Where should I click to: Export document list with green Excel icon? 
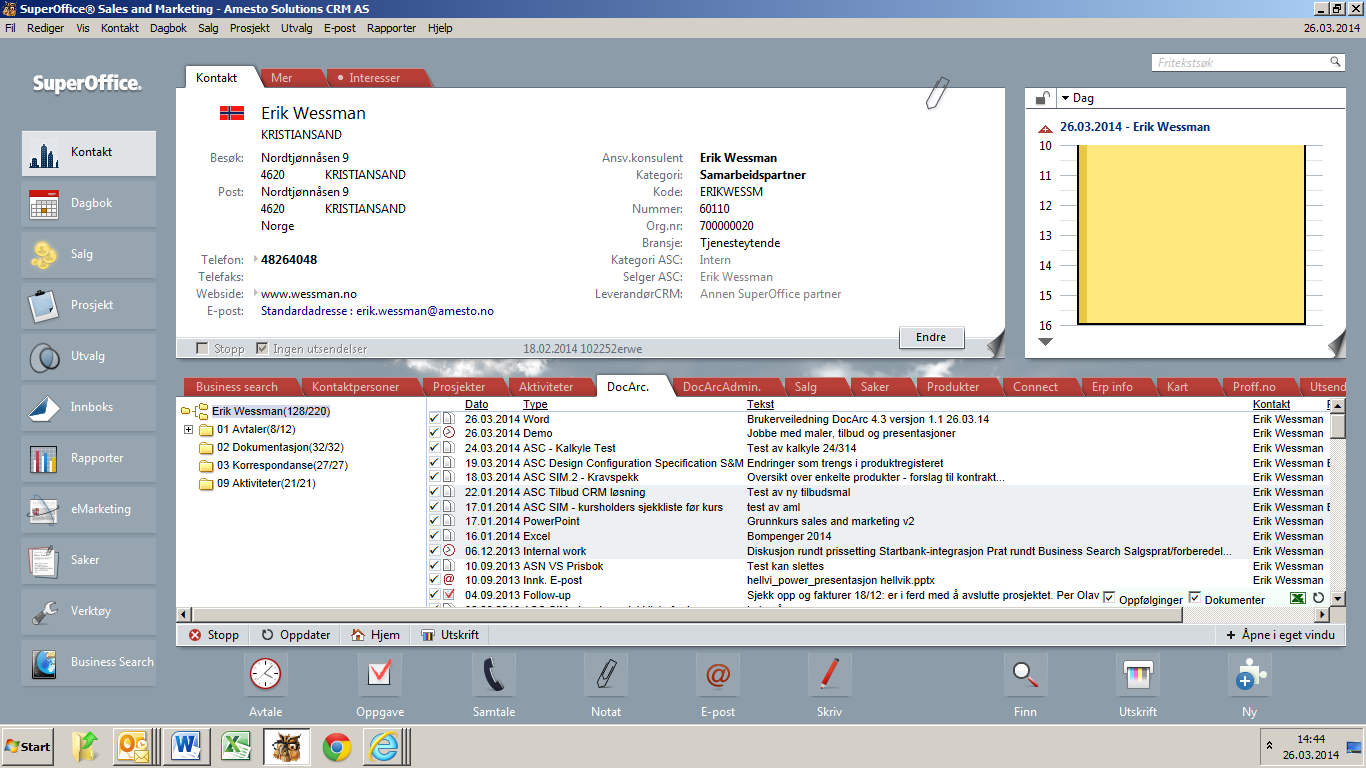point(1298,598)
